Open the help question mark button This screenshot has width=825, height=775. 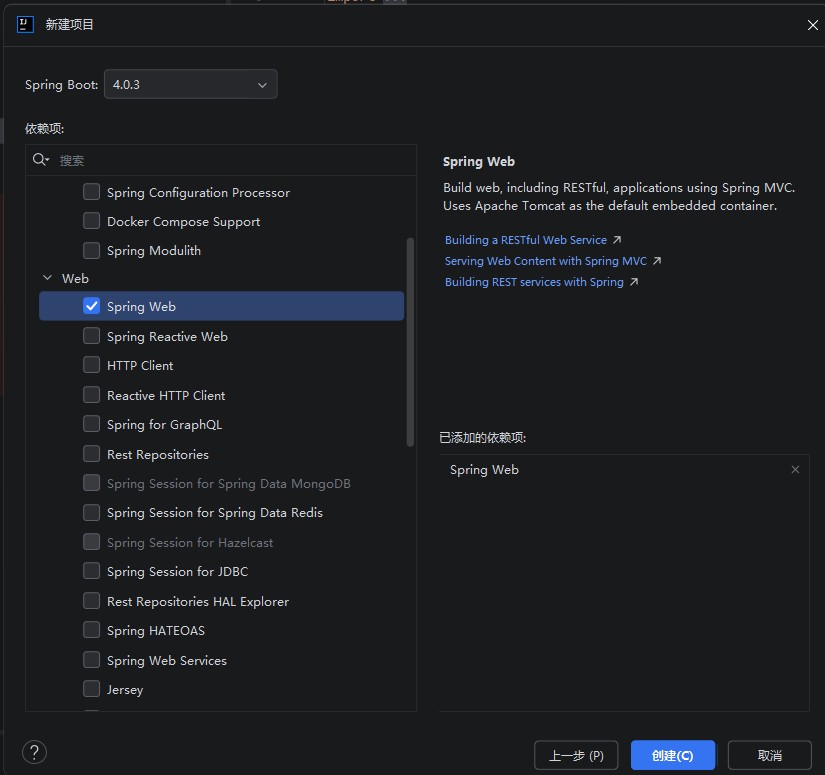(x=35, y=752)
